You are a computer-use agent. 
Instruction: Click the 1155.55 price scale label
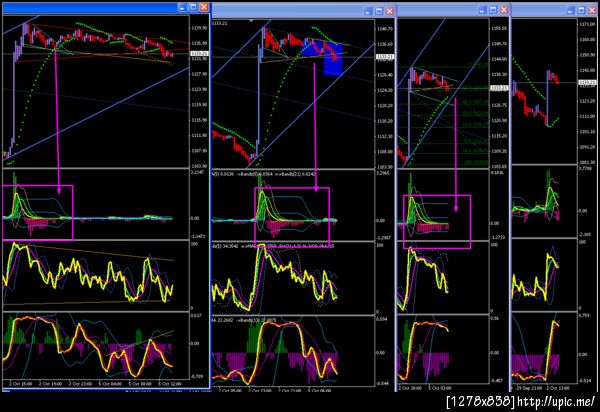[499, 28]
